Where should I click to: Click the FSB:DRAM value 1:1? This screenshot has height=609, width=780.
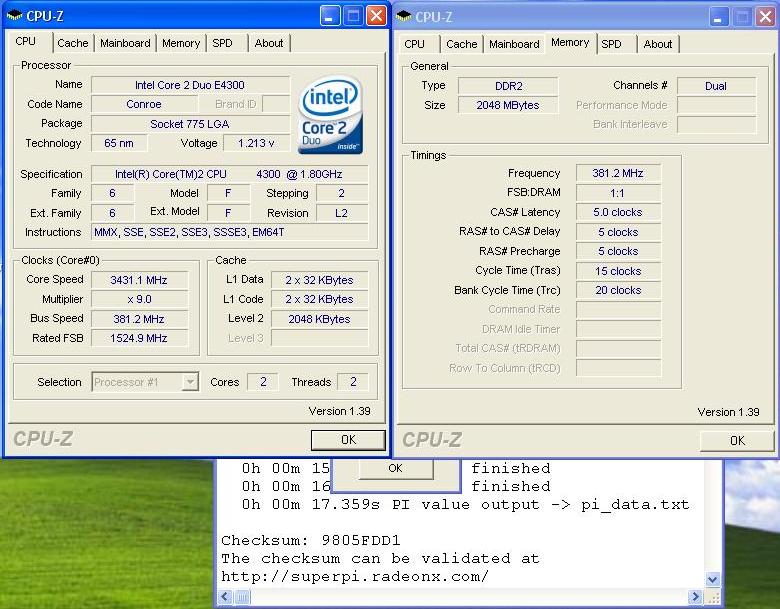point(618,193)
